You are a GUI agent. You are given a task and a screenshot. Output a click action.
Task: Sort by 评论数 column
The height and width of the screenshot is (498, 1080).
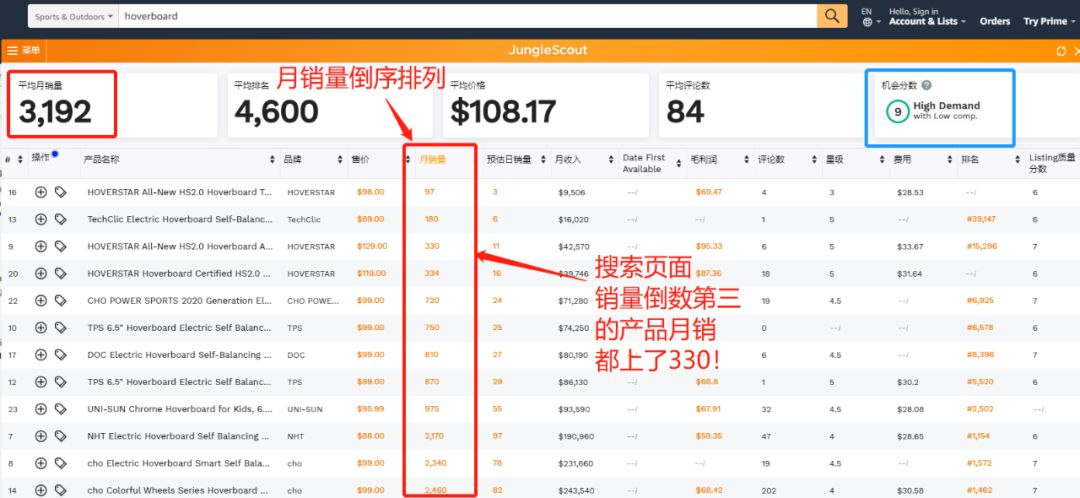[x=814, y=159]
